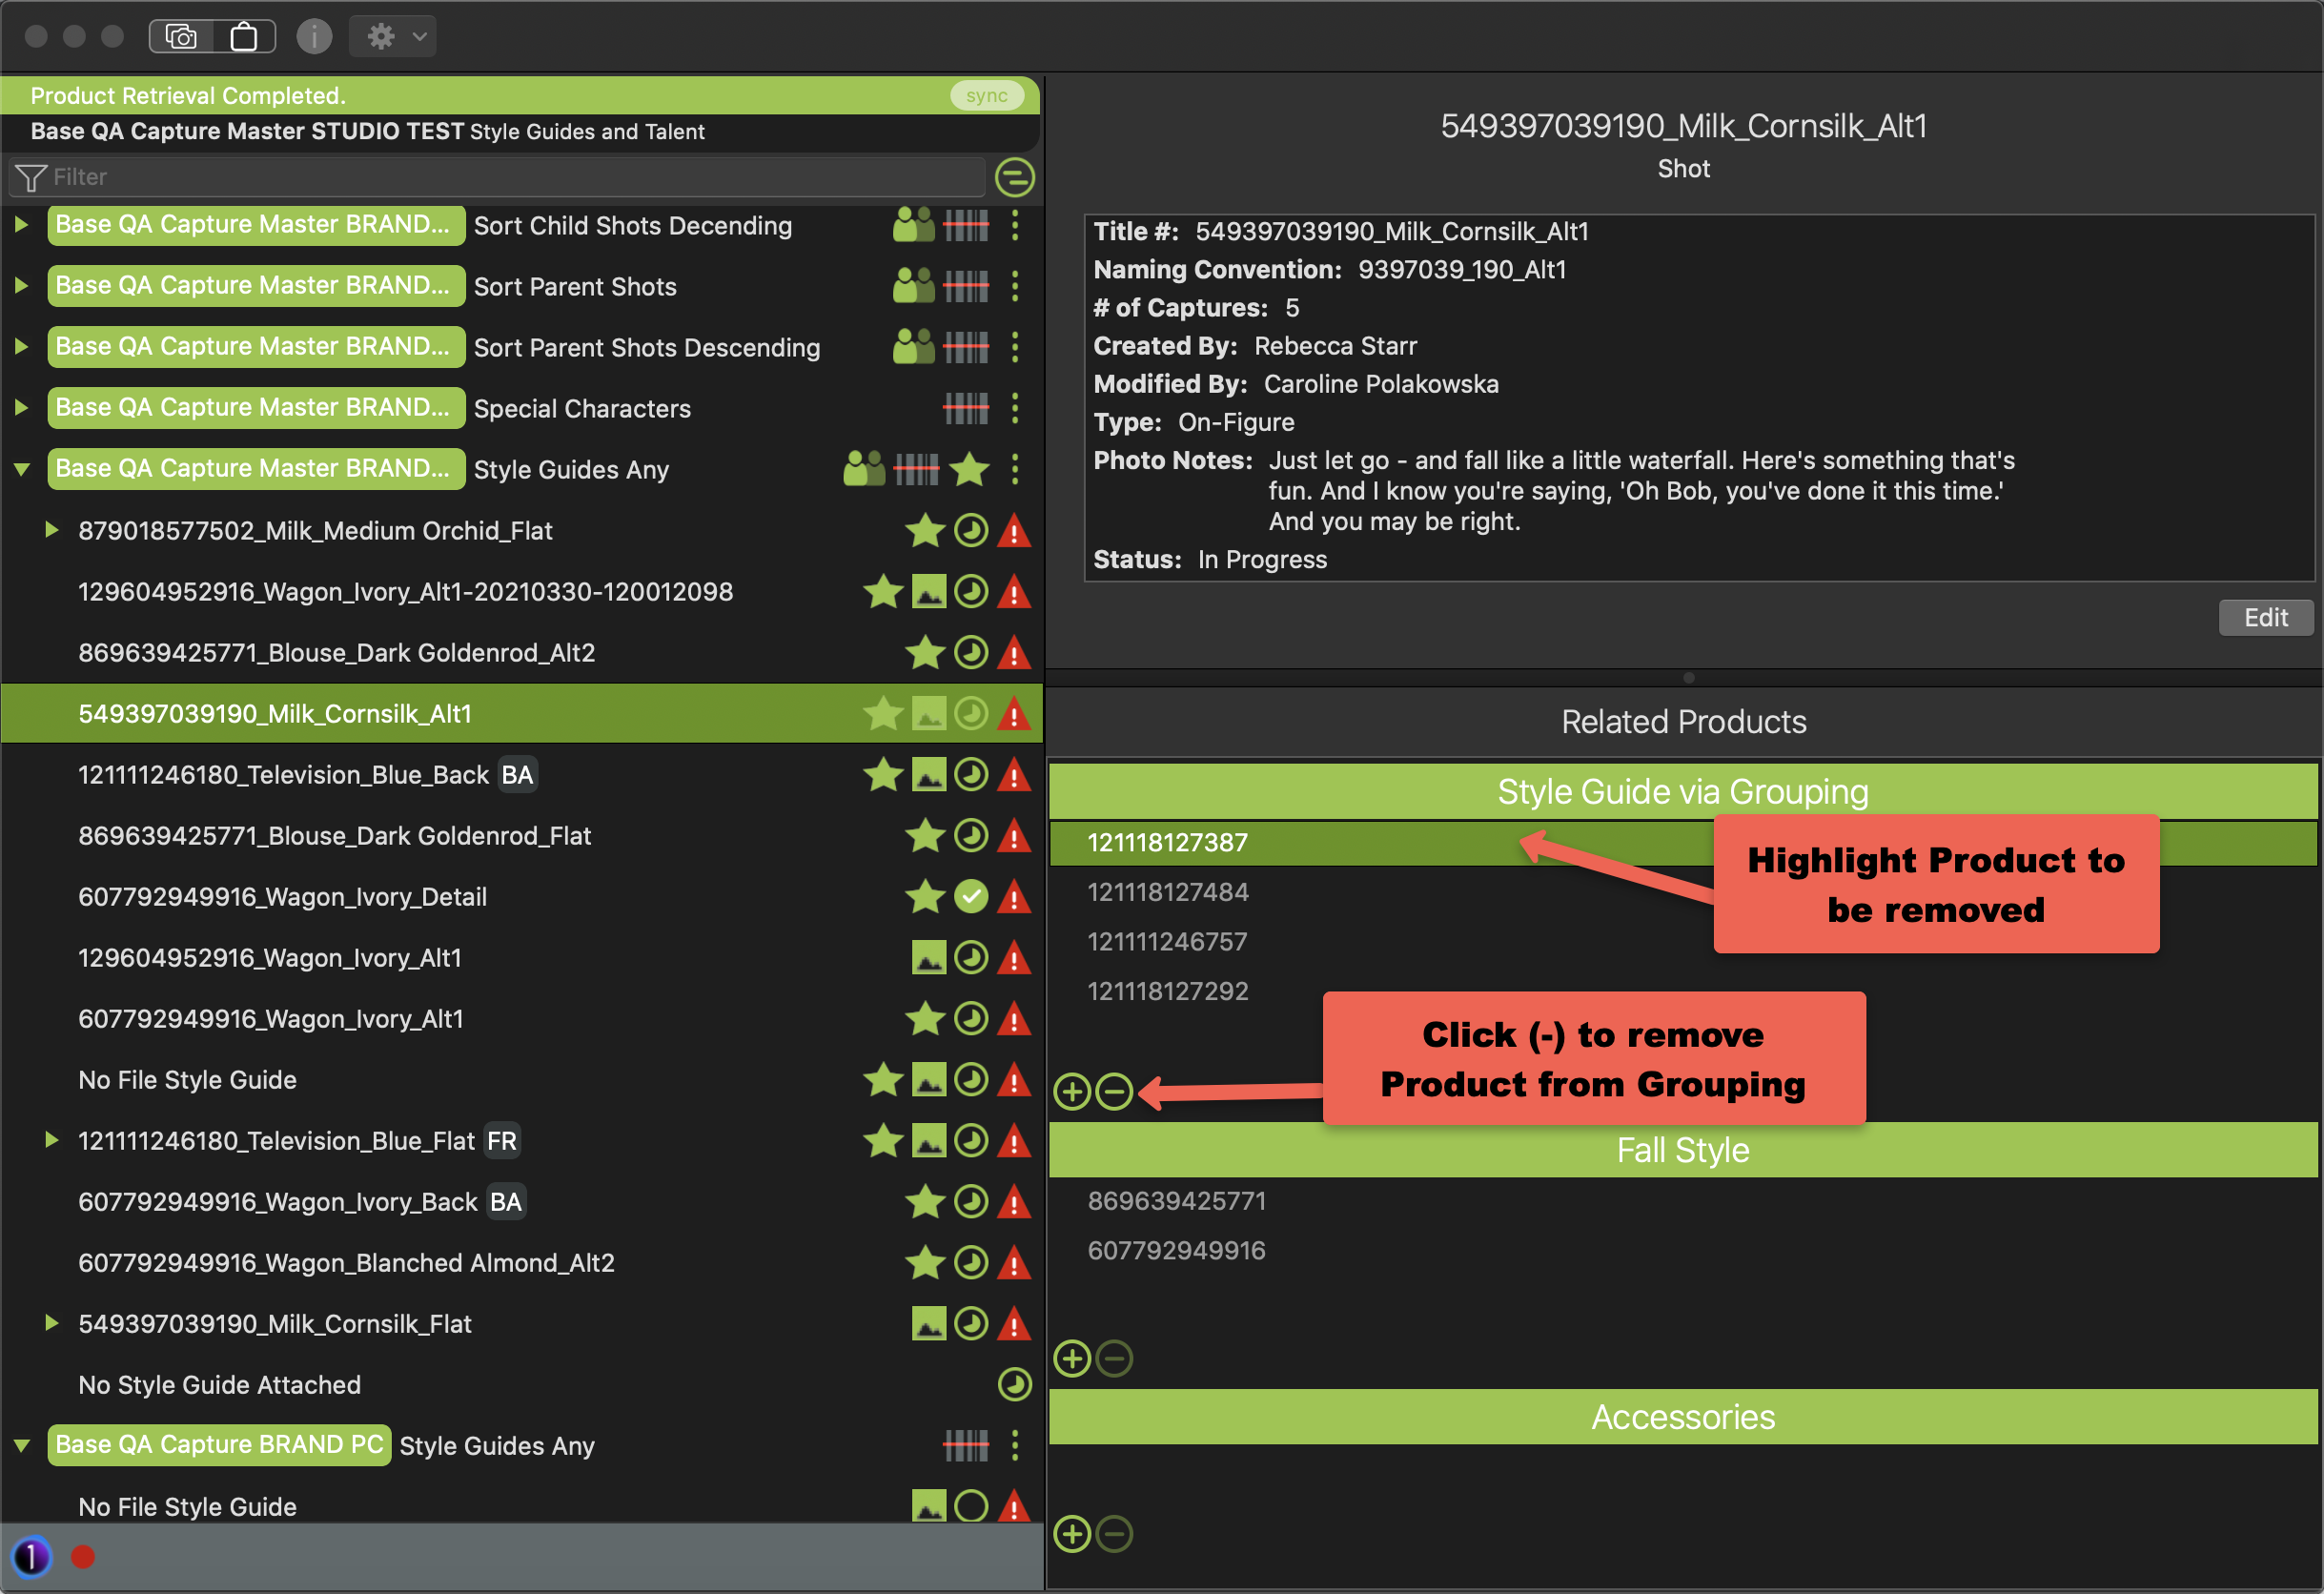This screenshot has width=2324, height=1594.
Task: Click the camera capture icon in toolbar
Action: pos(181,37)
